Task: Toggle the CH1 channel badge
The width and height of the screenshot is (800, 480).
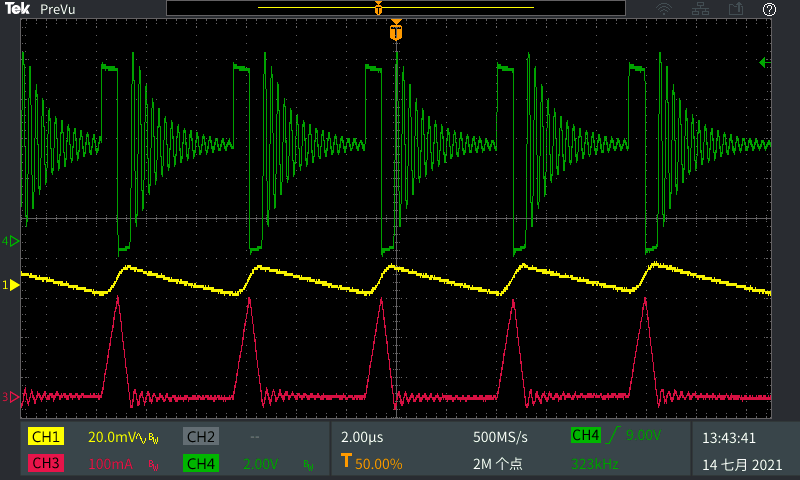Action: pos(45,437)
